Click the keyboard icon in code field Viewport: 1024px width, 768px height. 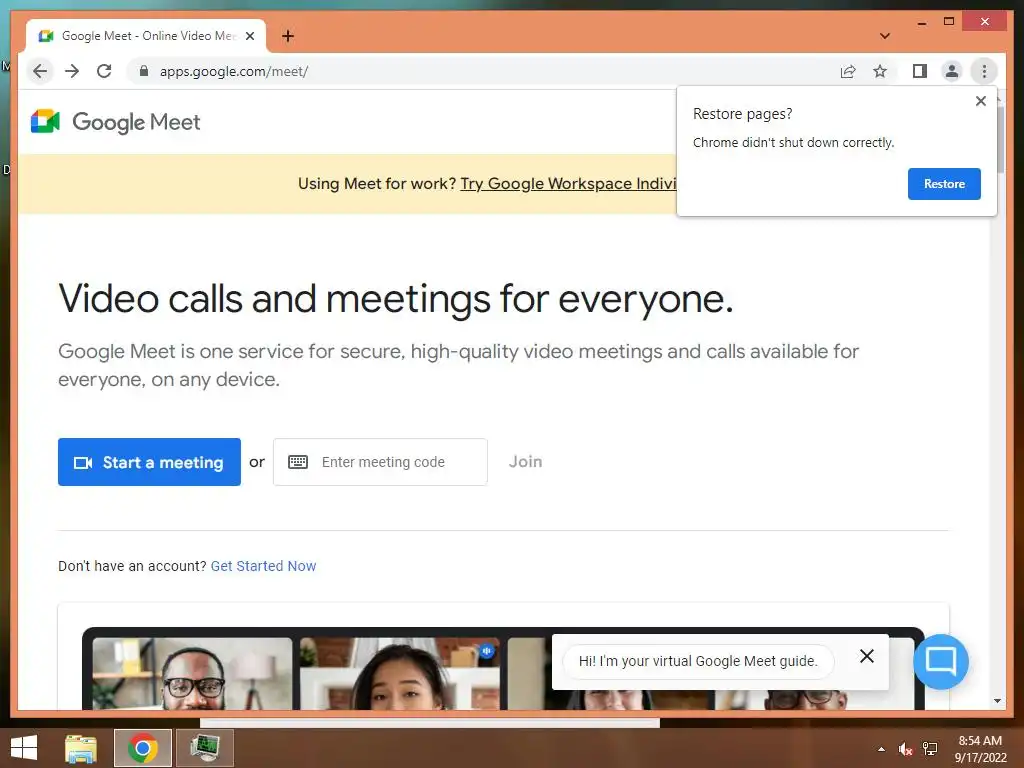click(x=298, y=462)
